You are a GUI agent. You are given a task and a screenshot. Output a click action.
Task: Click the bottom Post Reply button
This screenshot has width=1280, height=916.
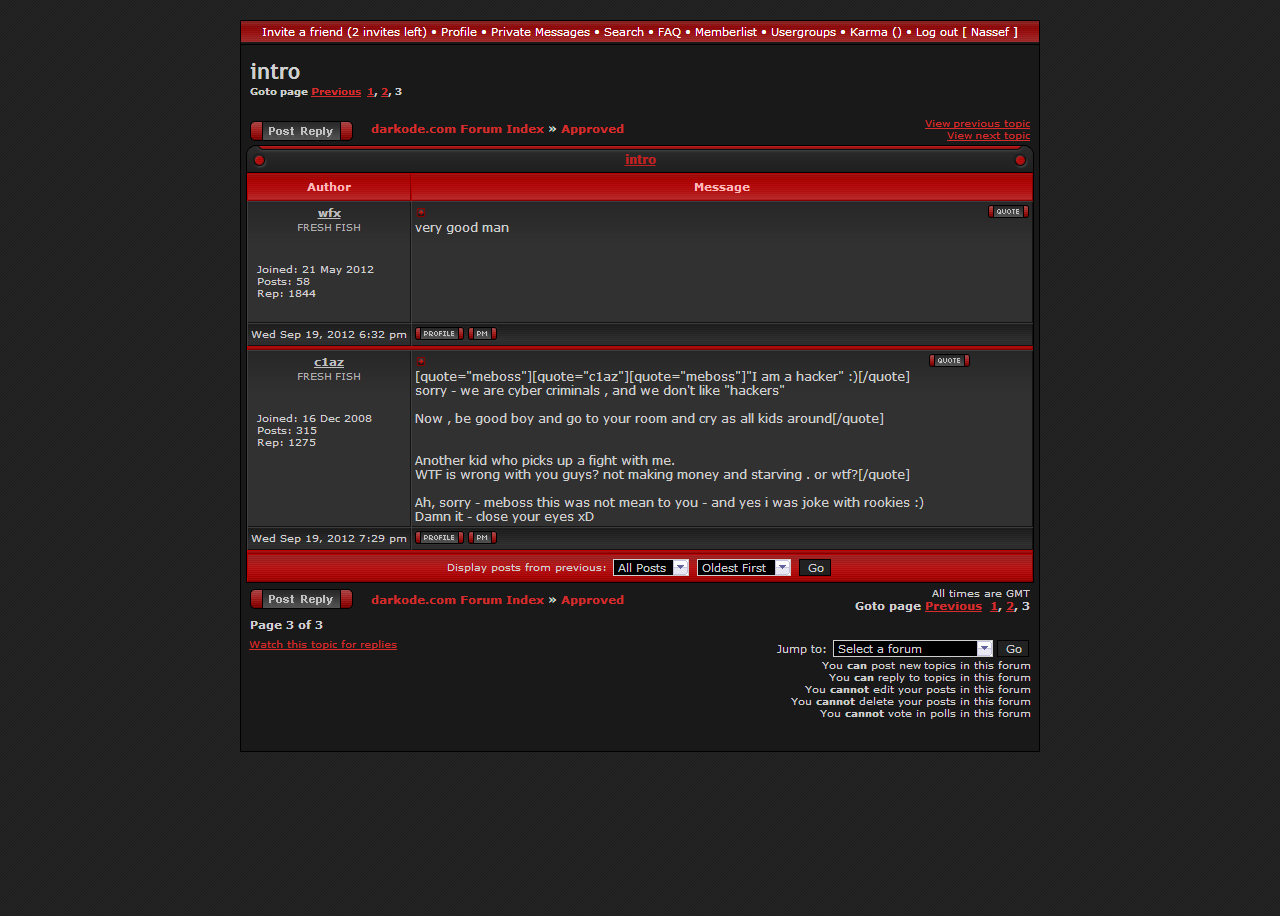301,599
